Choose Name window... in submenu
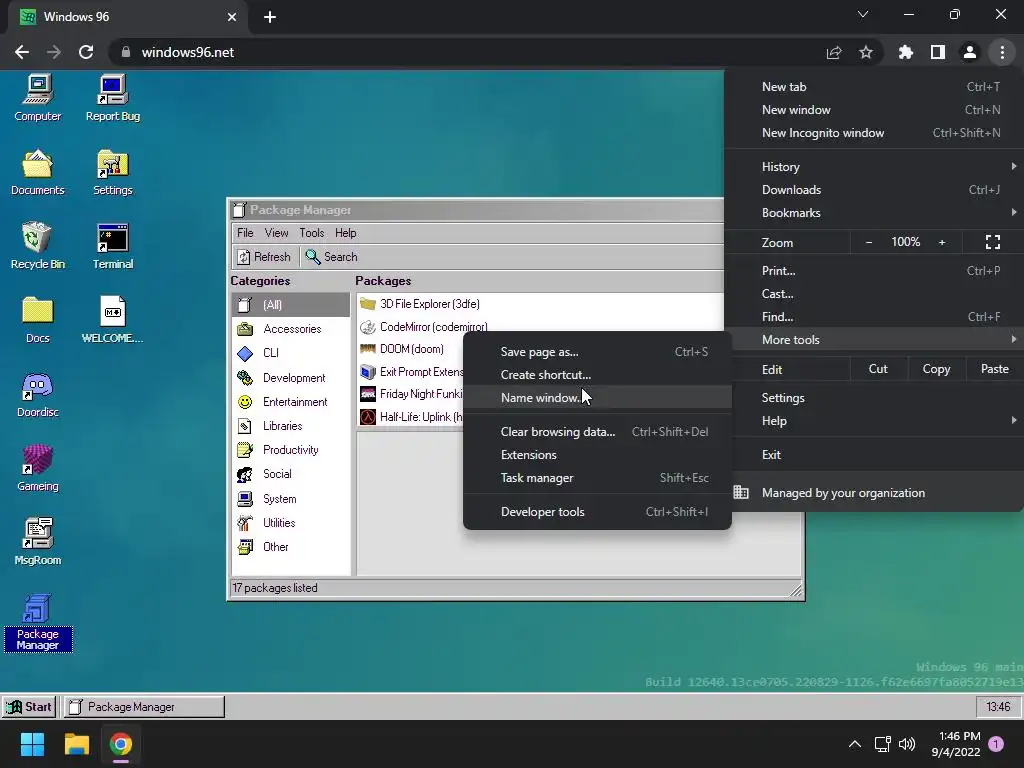Image resolution: width=1024 pixels, height=768 pixels. coord(597,398)
